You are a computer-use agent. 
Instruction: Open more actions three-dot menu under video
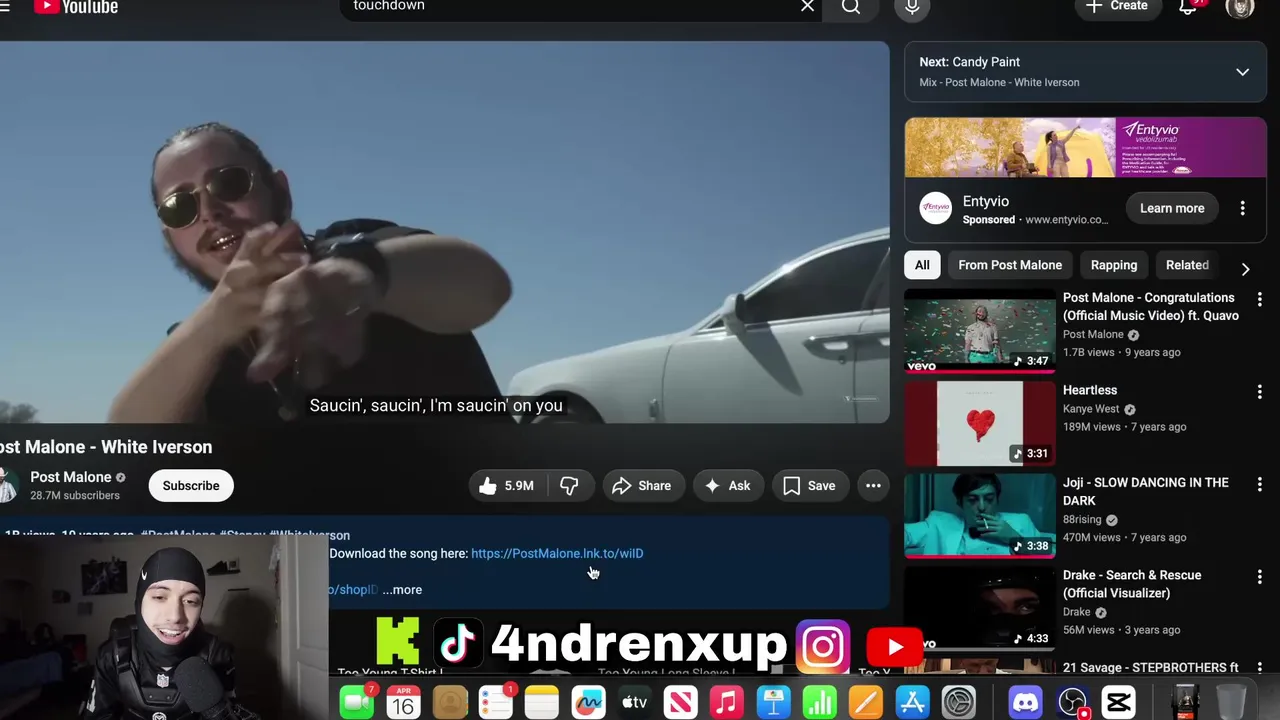873,486
